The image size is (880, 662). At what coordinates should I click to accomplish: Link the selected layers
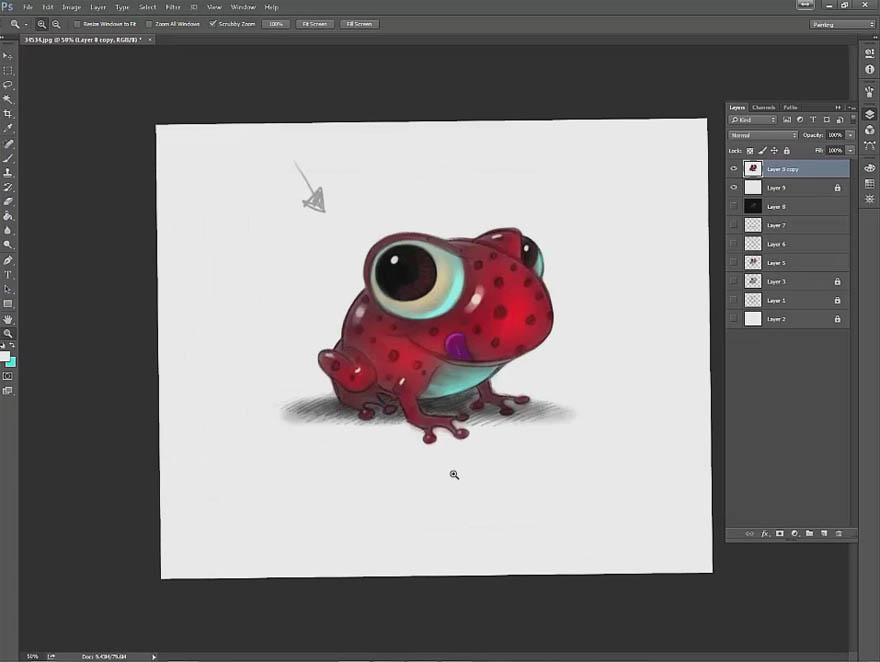click(749, 534)
